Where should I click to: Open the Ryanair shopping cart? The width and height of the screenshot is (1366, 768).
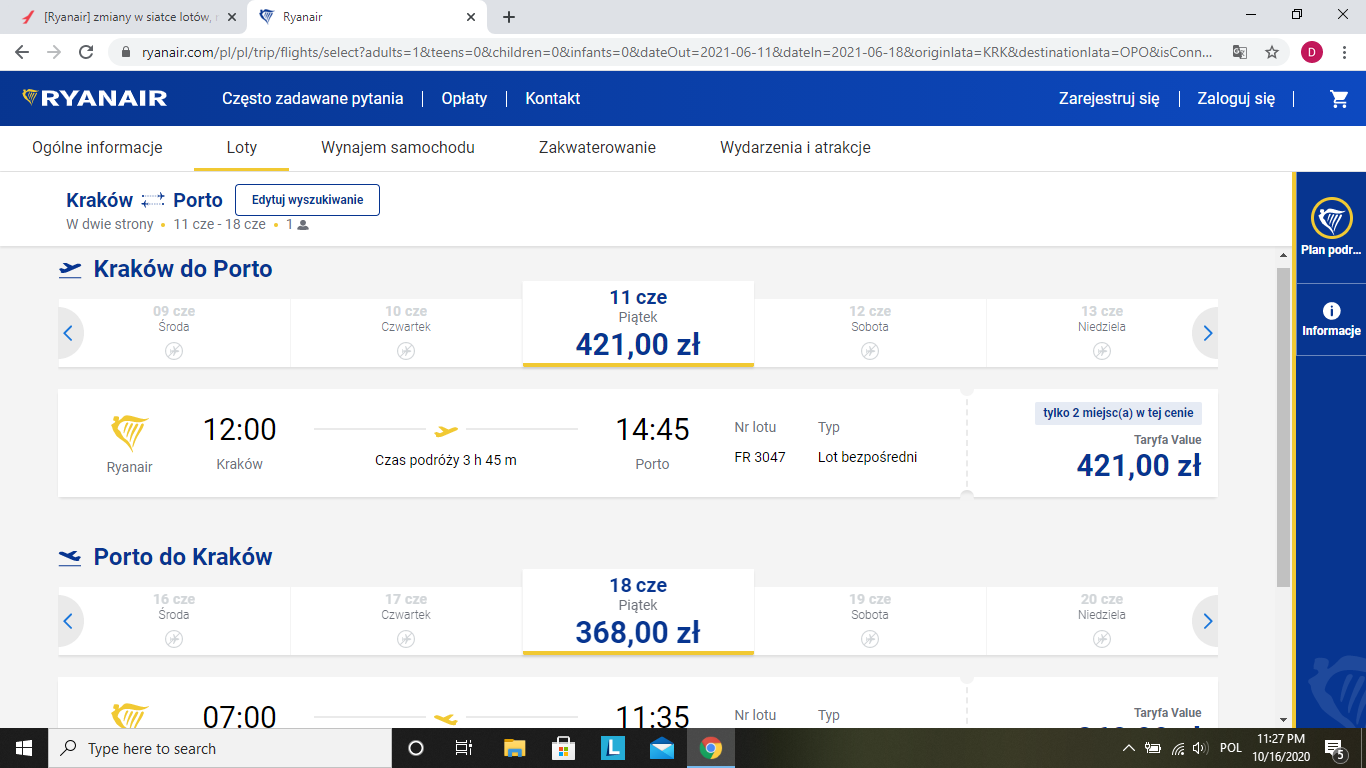pyautogui.click(x=1339, y=99)
